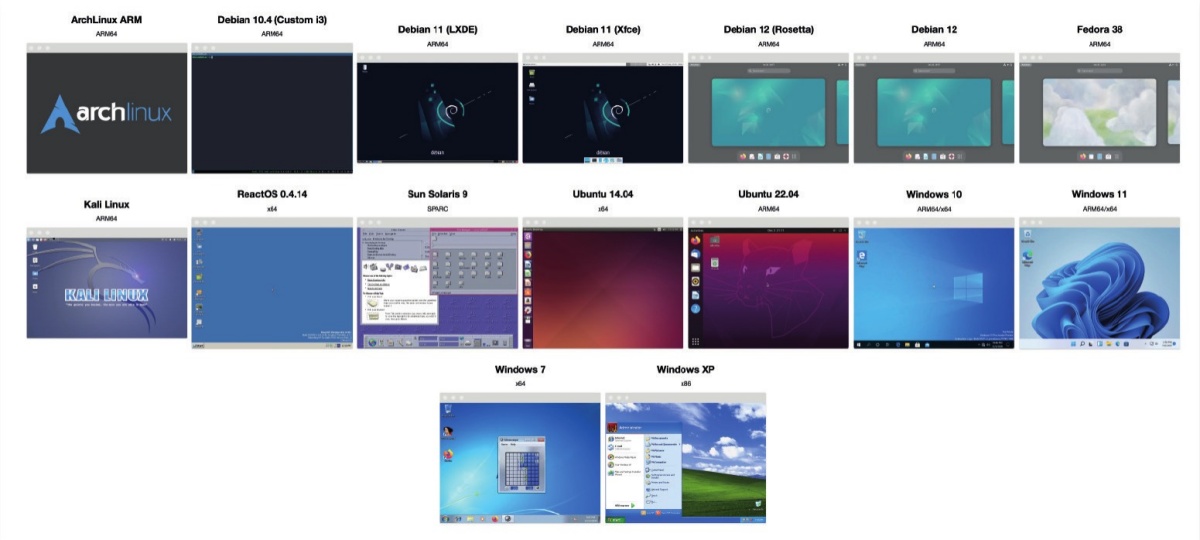Select the ARM64 label under Kali Linux
The image size is (1200, 540).
(107, 218)
